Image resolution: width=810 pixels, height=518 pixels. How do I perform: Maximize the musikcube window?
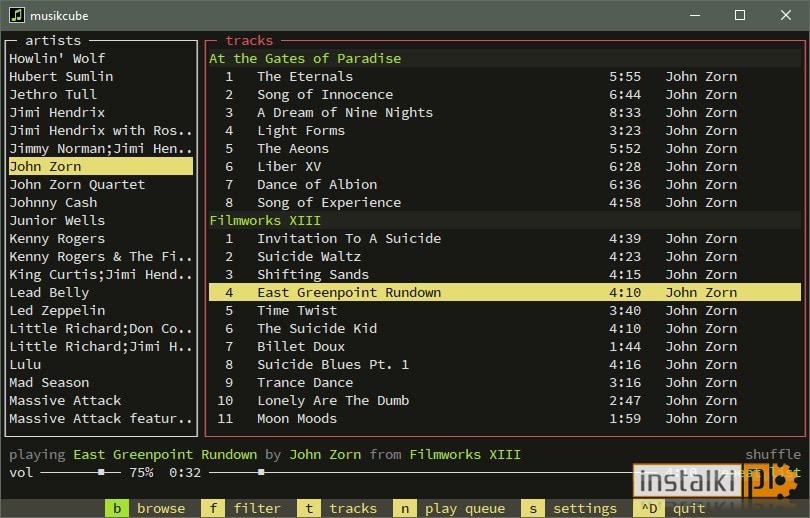pyautogui.click(x=740, y=15)
